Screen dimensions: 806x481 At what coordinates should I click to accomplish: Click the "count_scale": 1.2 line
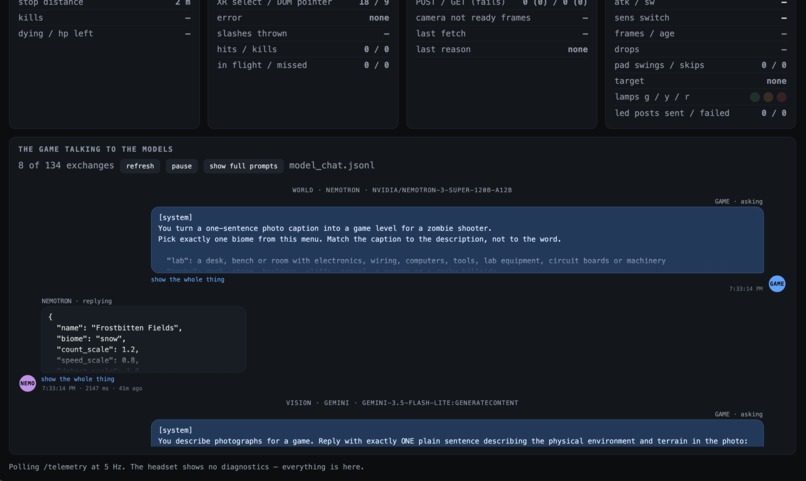pos(98,349)
